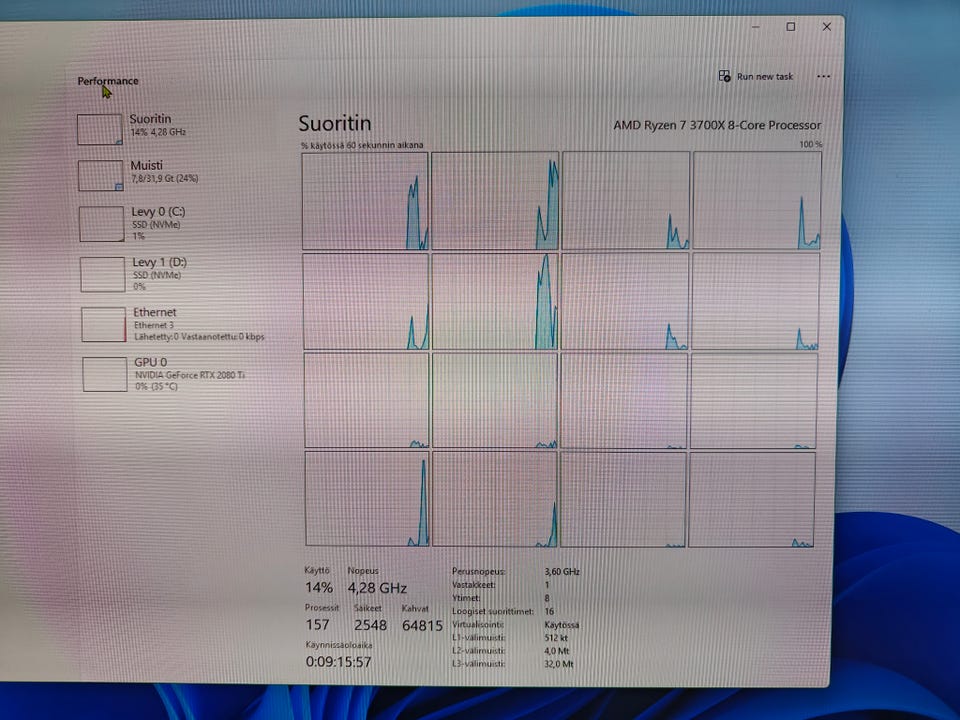Screen dimensions: 960x720
Task: Click AMD Ryzen 7 3700X processor name
Action: tap(717, 125)
